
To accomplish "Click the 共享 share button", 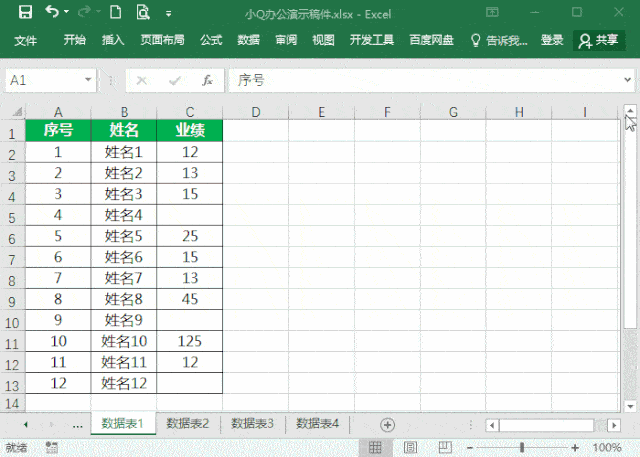I will tap(599, 40).
